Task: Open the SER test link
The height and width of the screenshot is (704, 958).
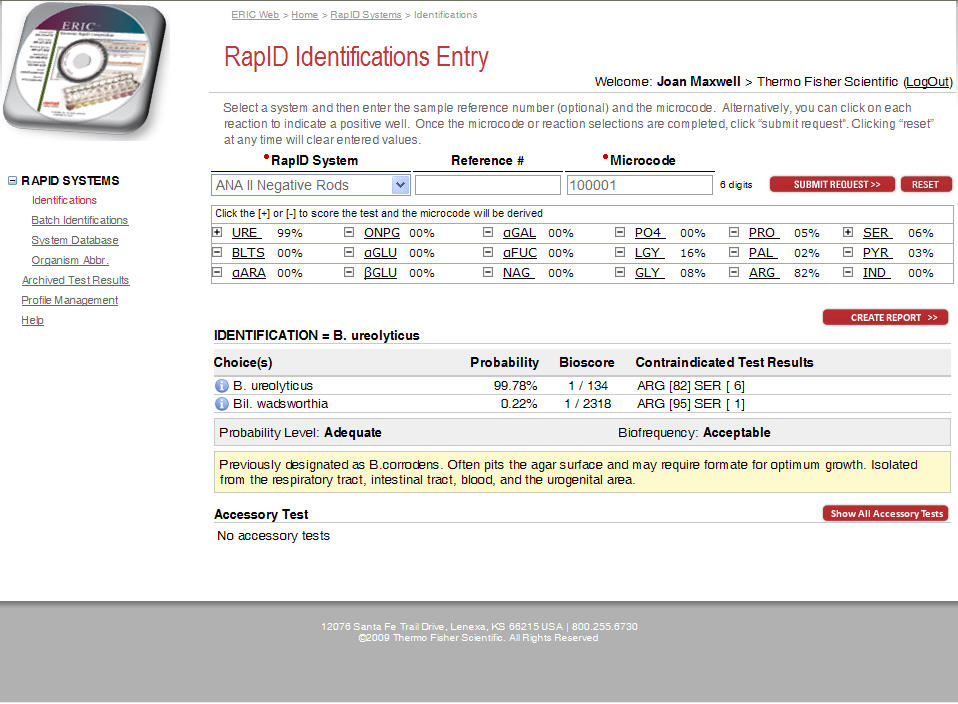Action: [x=877, y=233]
